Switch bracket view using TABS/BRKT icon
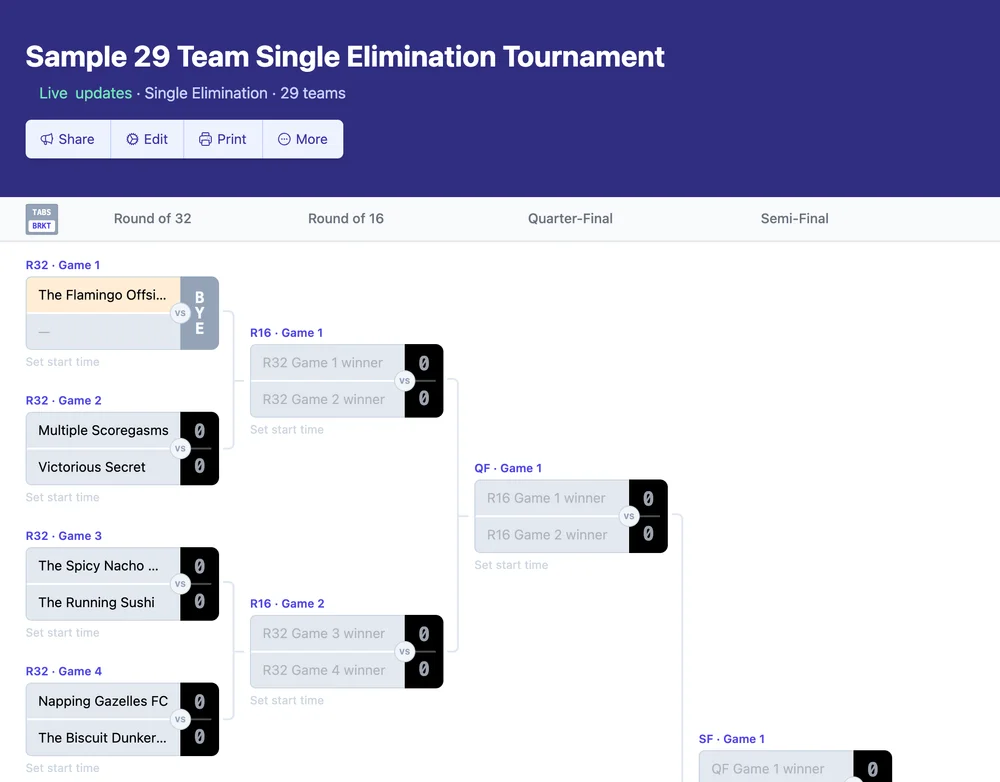The height and width of the screenshot is (782, 1000). [x=42, y=219]
